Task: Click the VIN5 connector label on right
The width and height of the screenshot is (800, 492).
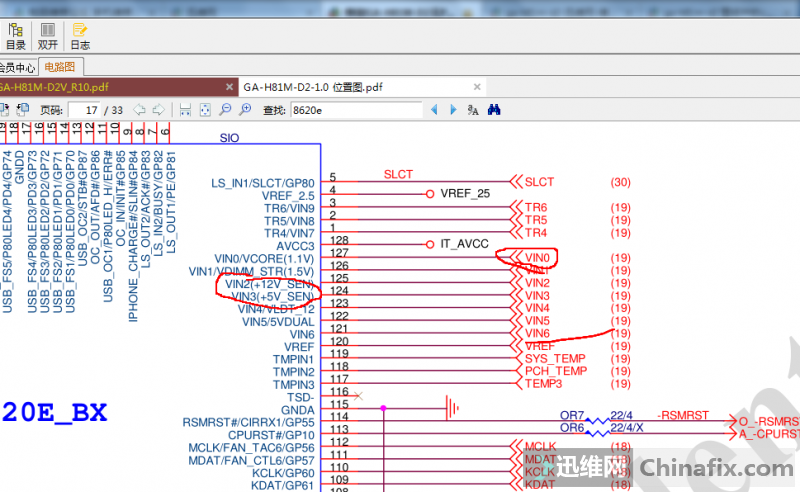Action: 537,321
